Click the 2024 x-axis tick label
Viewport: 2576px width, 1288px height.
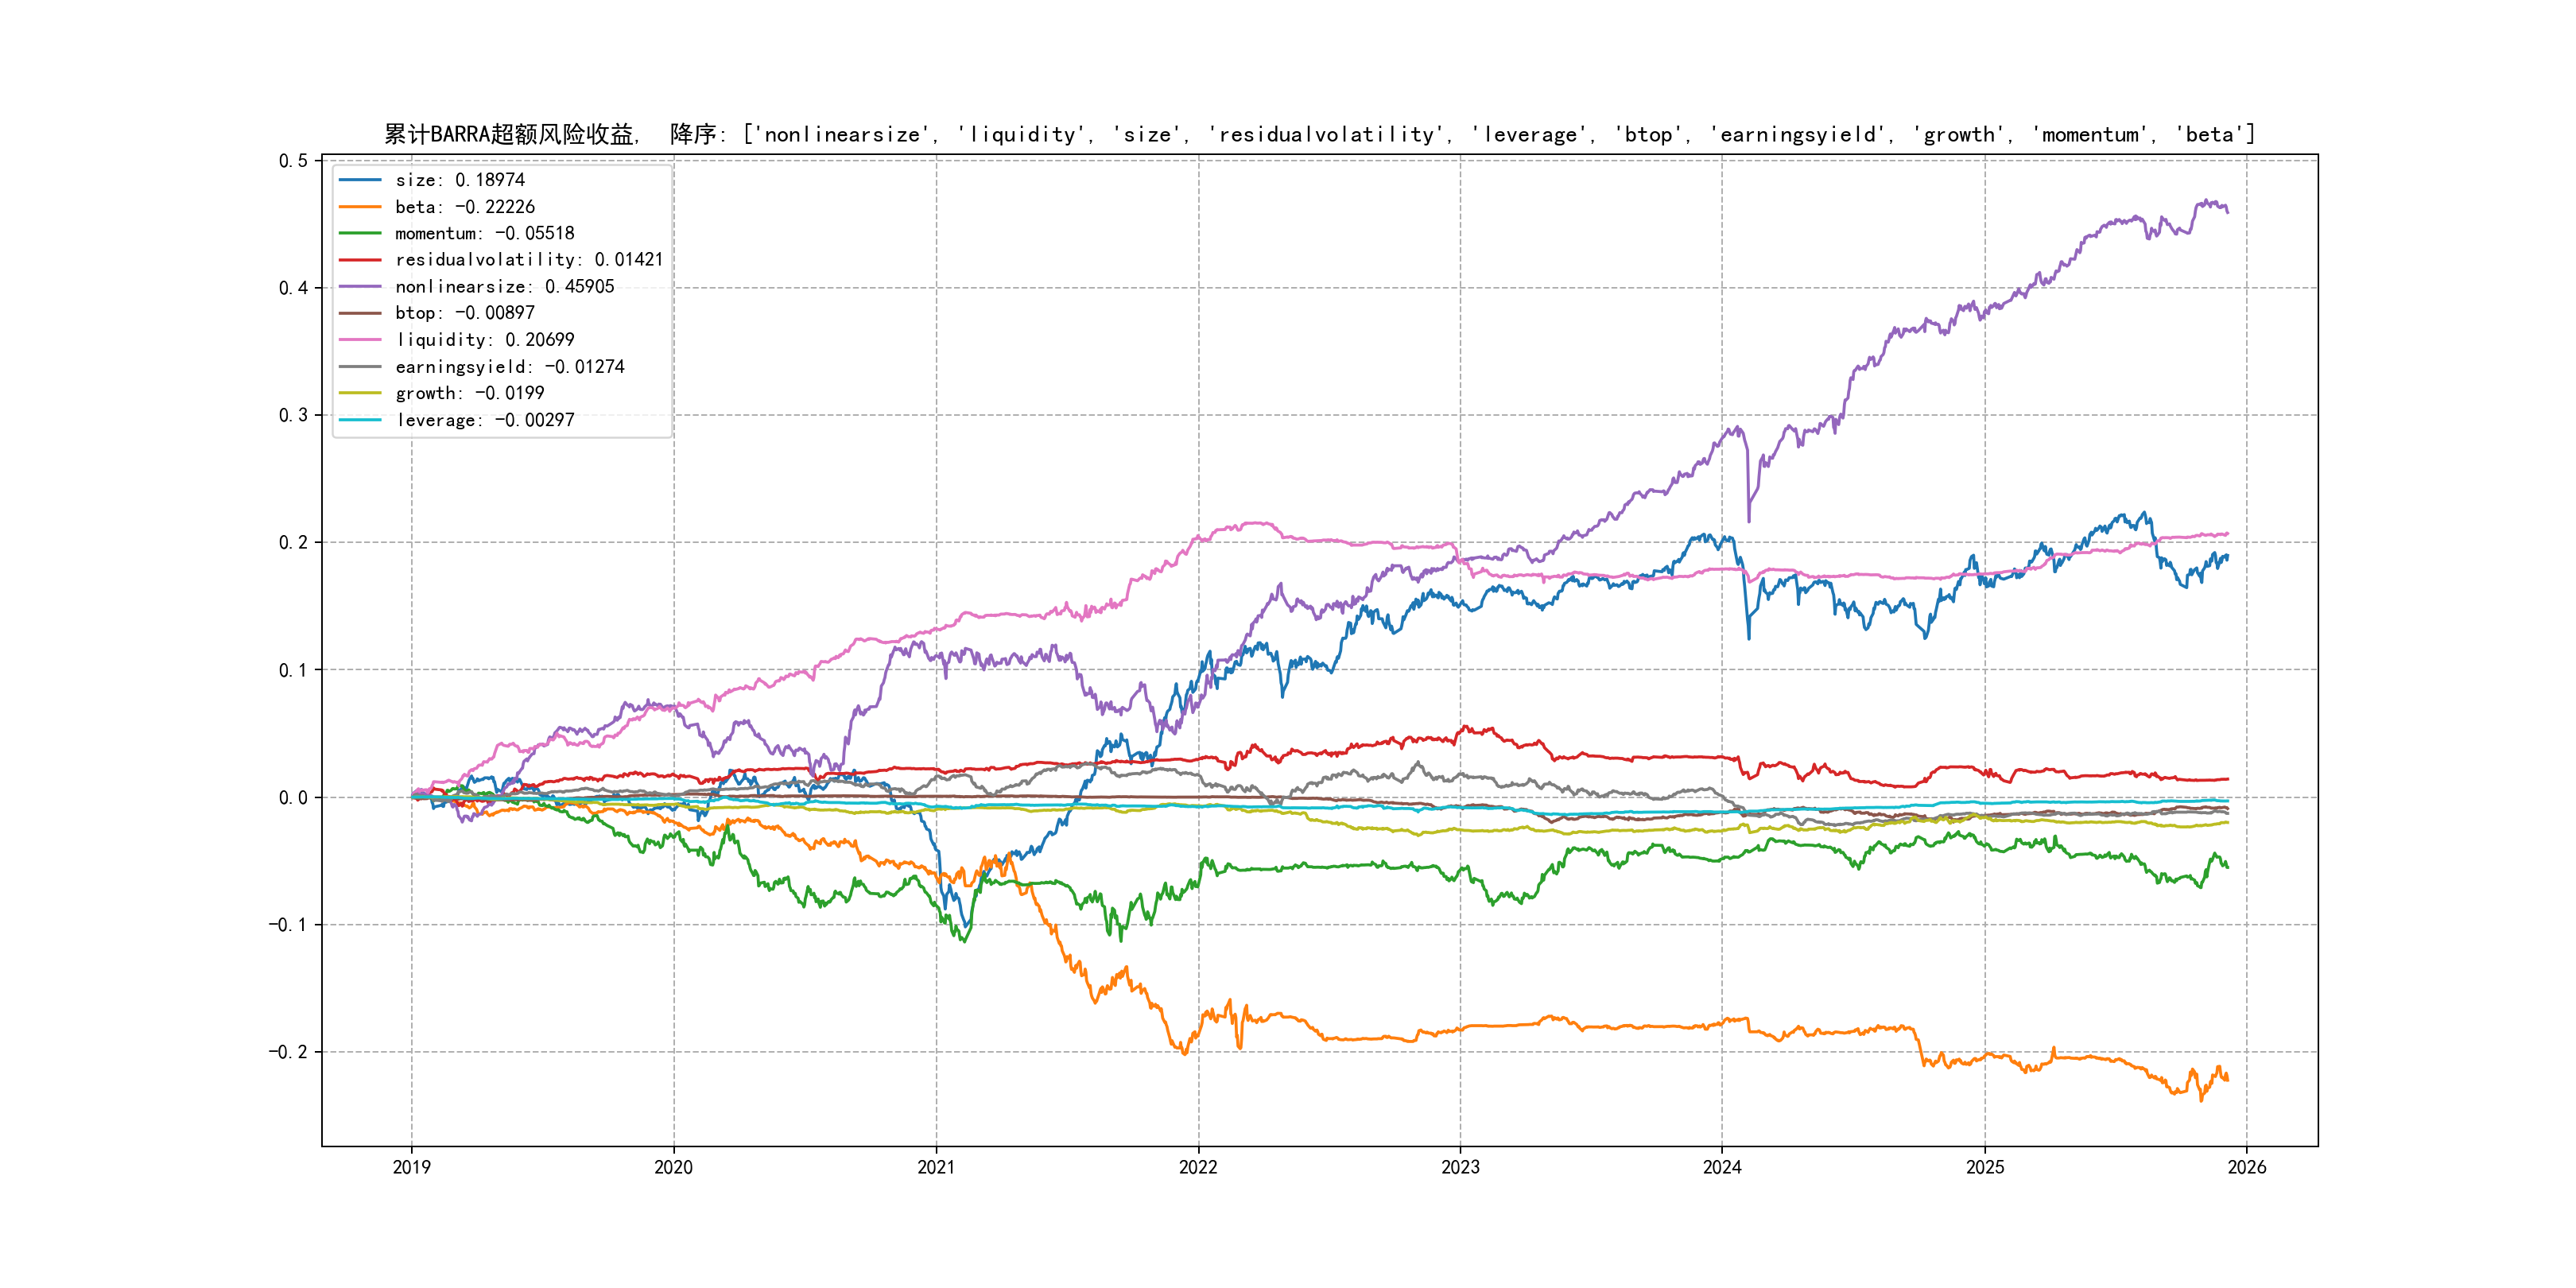click(x=1722, y=1167)
